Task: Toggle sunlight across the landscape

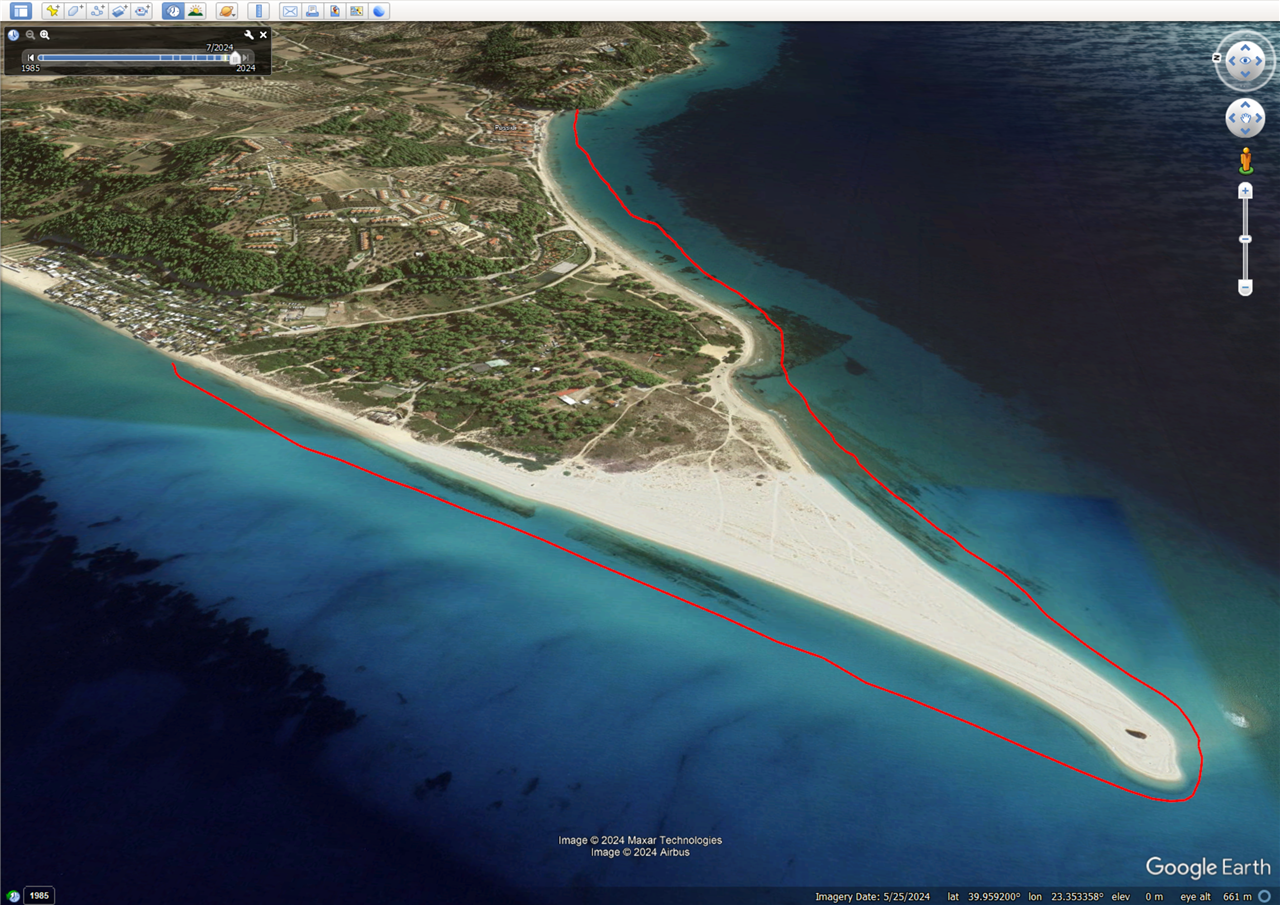Action: 195,11
